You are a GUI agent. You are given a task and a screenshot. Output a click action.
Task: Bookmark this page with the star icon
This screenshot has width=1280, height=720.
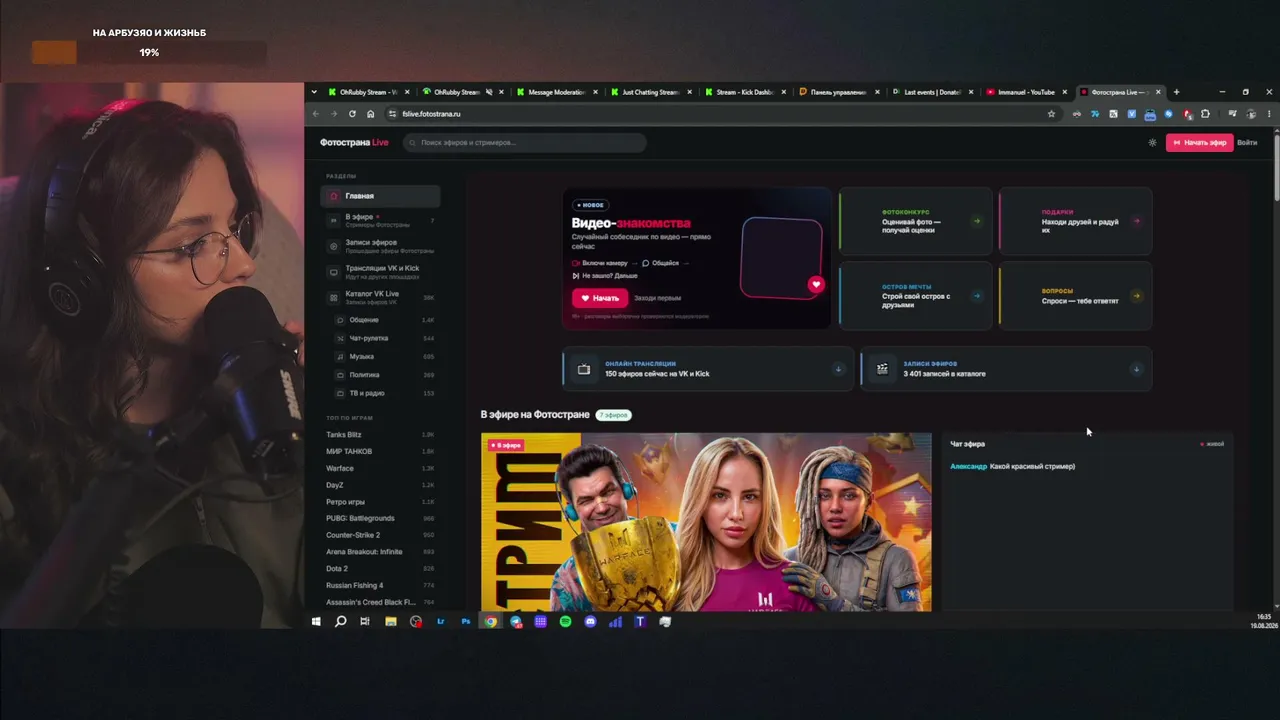pyautogui.click(x=1051, y=114)
